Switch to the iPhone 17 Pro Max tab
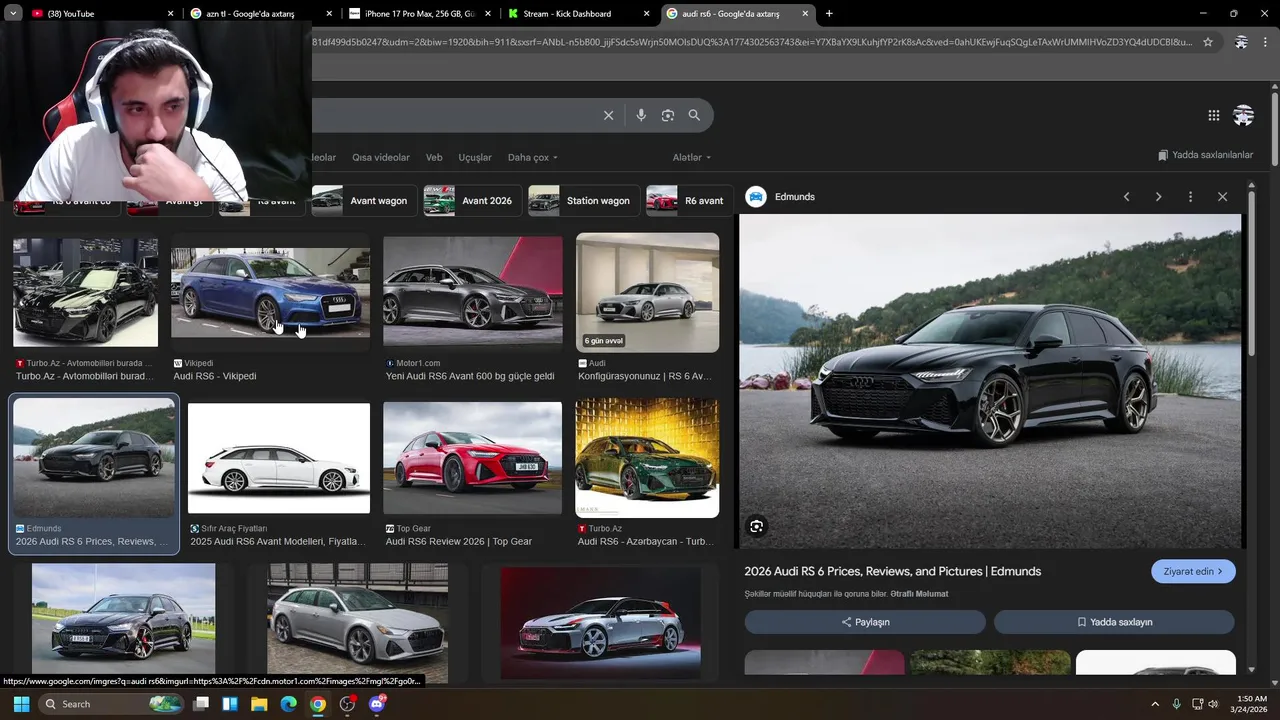 tap(420, 14)
